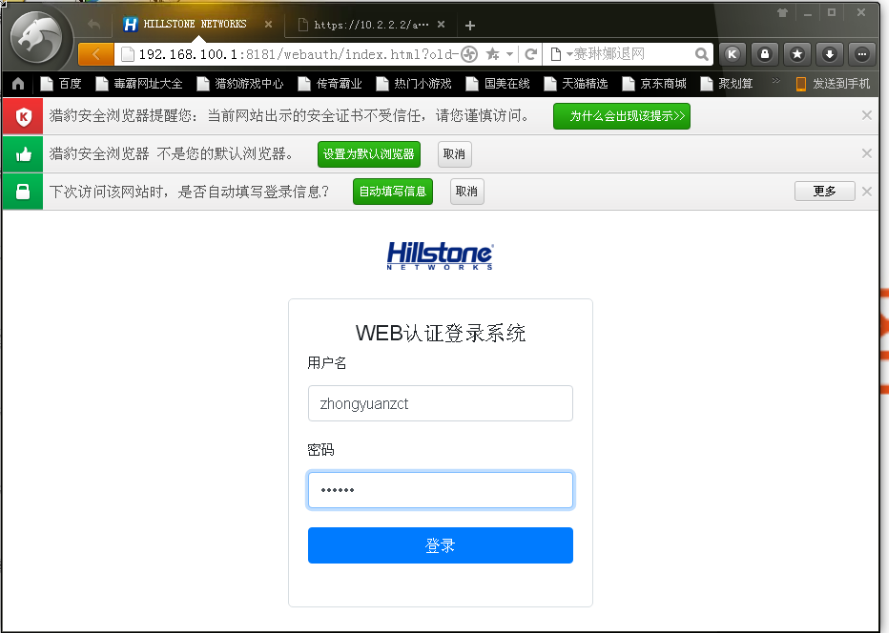Image resolution: width=889 pixels, height=633 pixels.
Task: Click the compatibility mode icon in address bar
Action: [469, 54]
